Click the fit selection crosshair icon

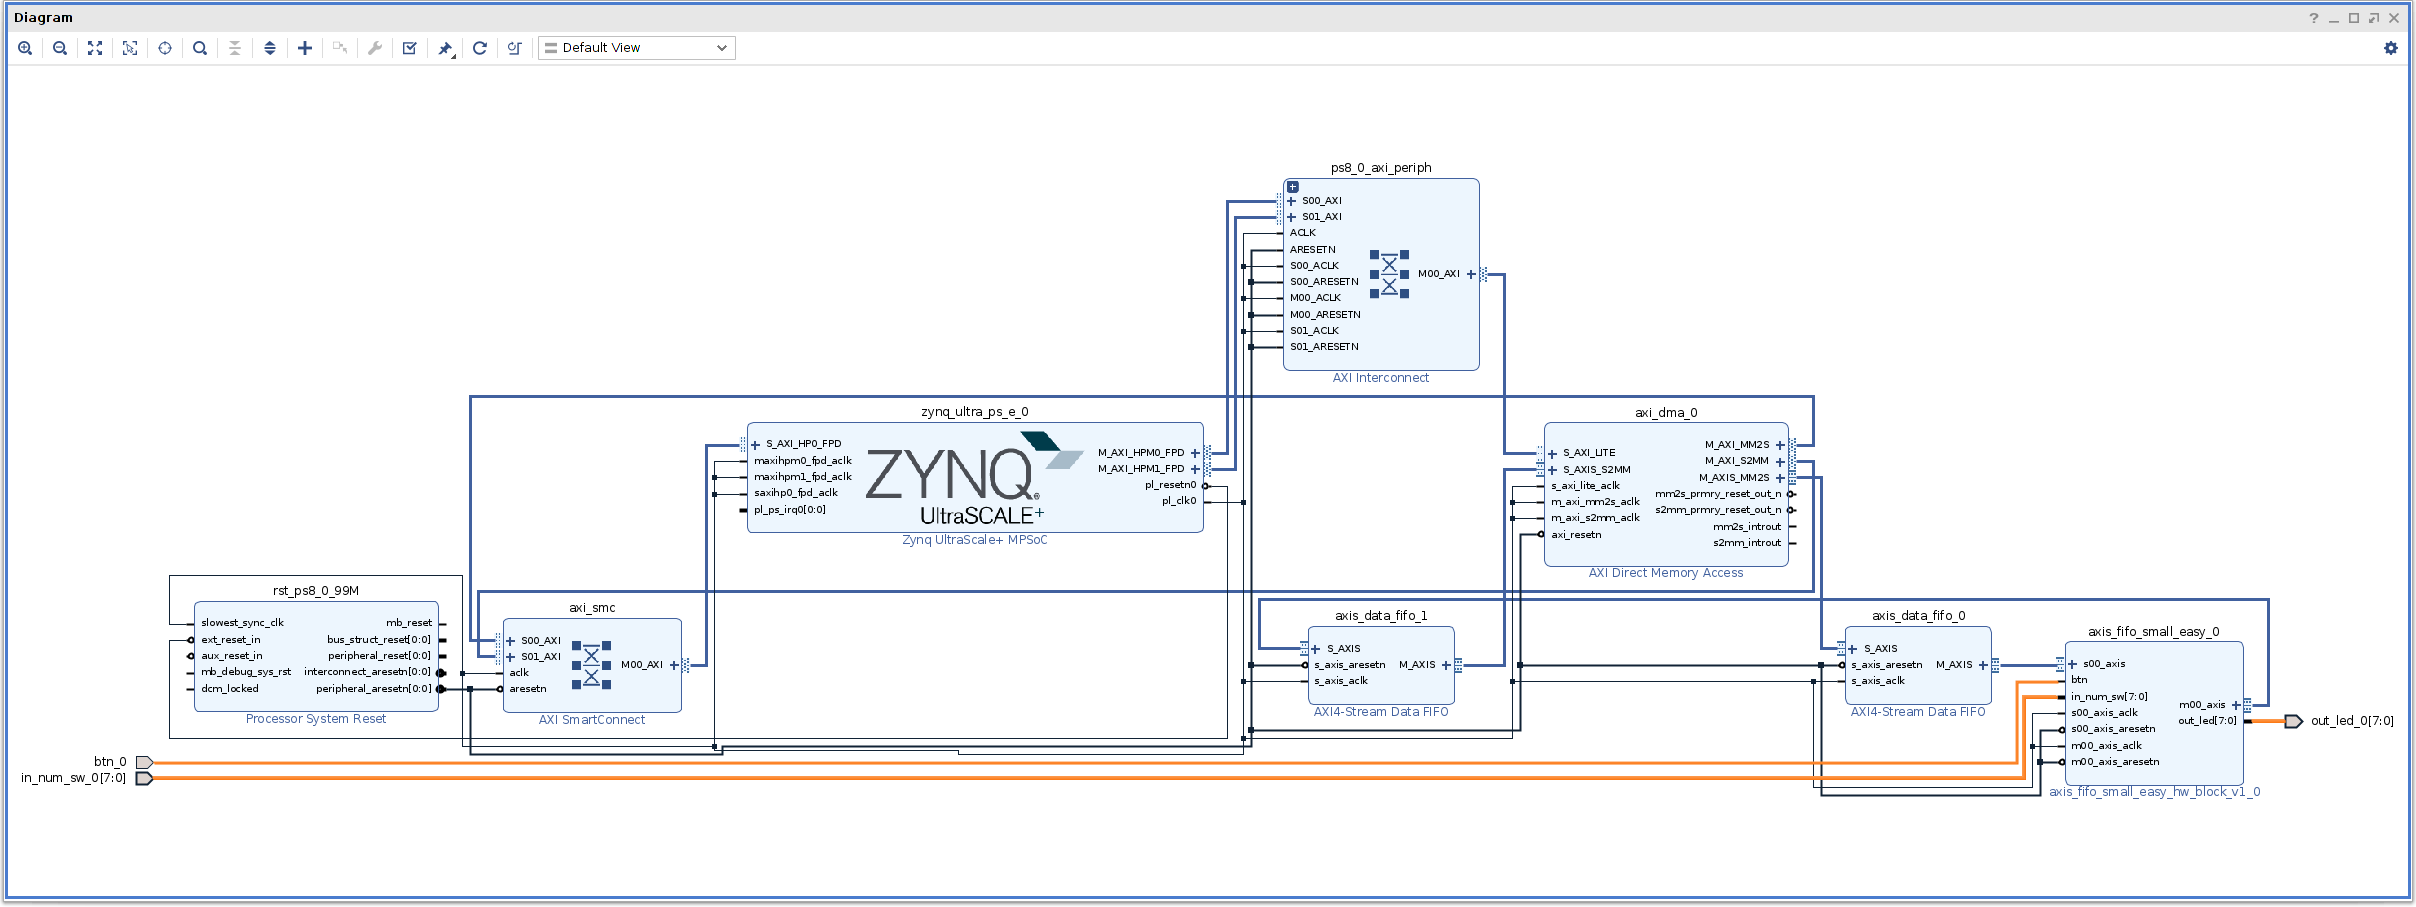coord(165,48)
